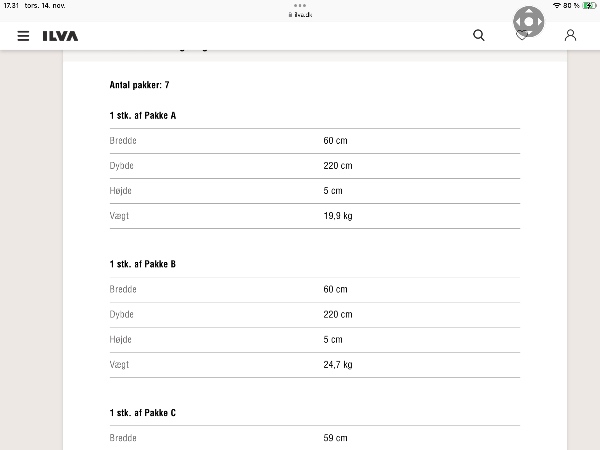The width and height of the screenshot is (600, 450).
Task: Click the 19,9 kg weight value
Action: pos(337,216)
